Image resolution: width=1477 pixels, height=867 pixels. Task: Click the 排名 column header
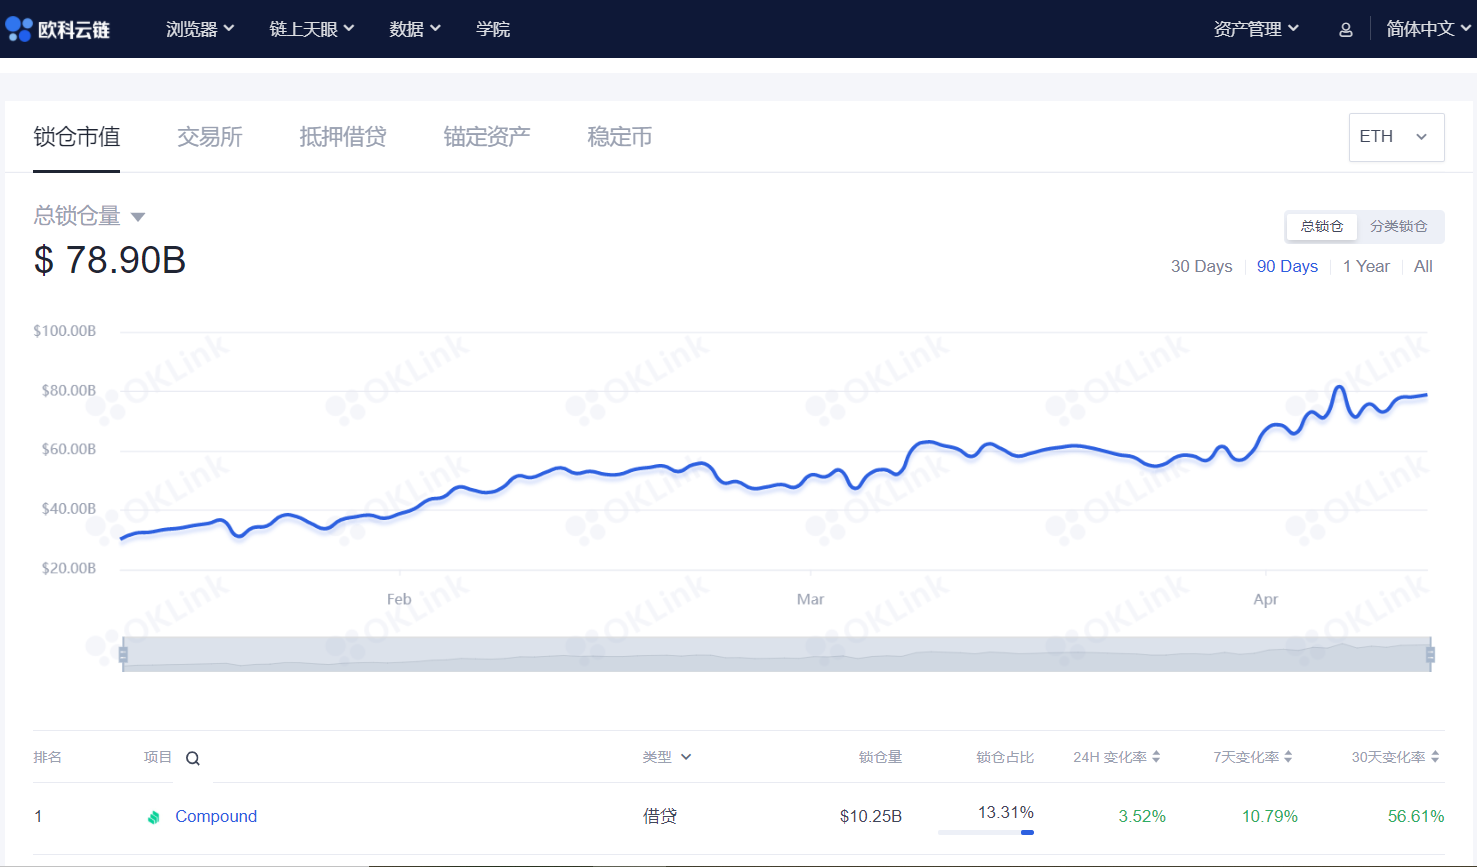pos(47,757)
